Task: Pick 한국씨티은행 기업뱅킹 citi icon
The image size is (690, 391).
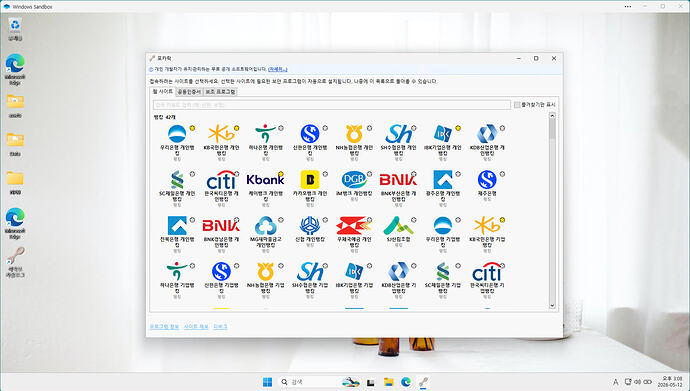Action: (x=487, y=272)
